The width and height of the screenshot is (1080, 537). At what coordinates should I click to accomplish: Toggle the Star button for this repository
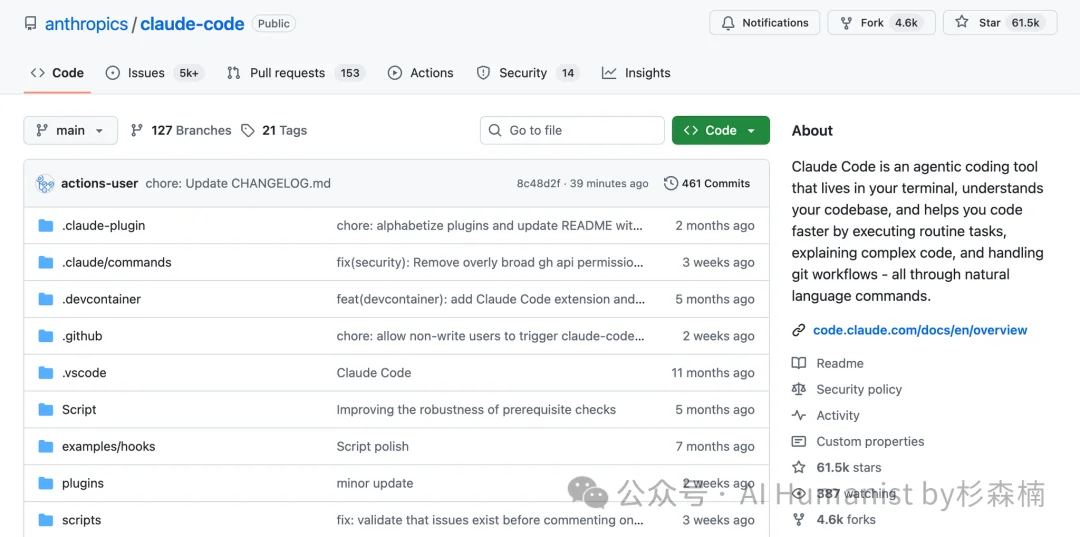coord(999,23)
